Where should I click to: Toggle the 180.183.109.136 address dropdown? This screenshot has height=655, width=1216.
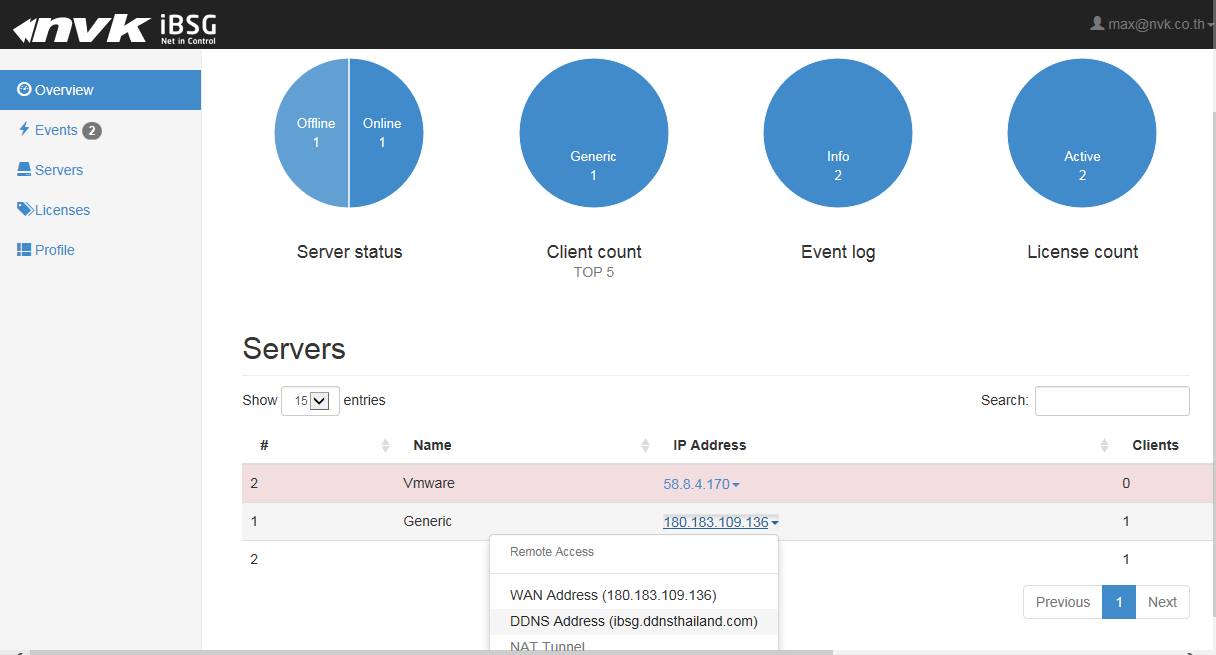point(720,522)
